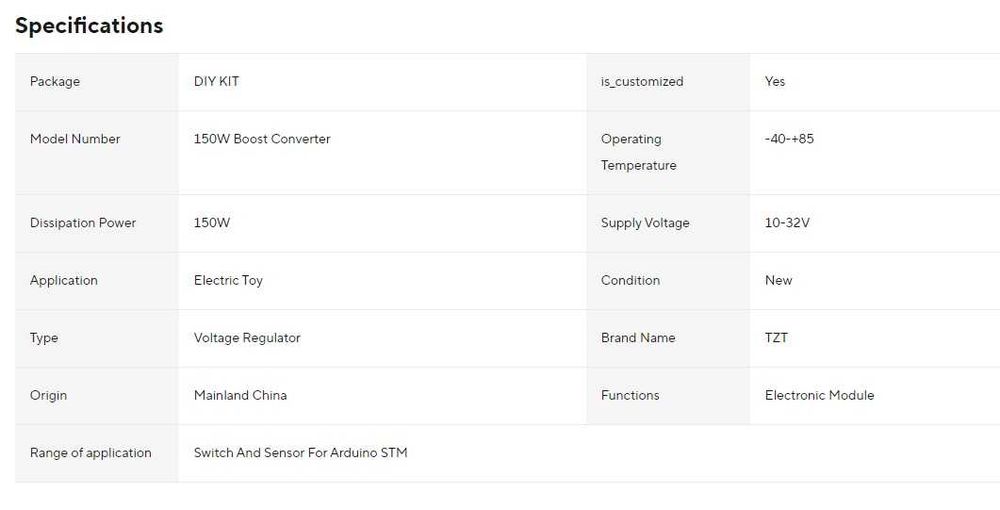Select the Model Number label
The image size is (1000, 510).
coord(75,139)
